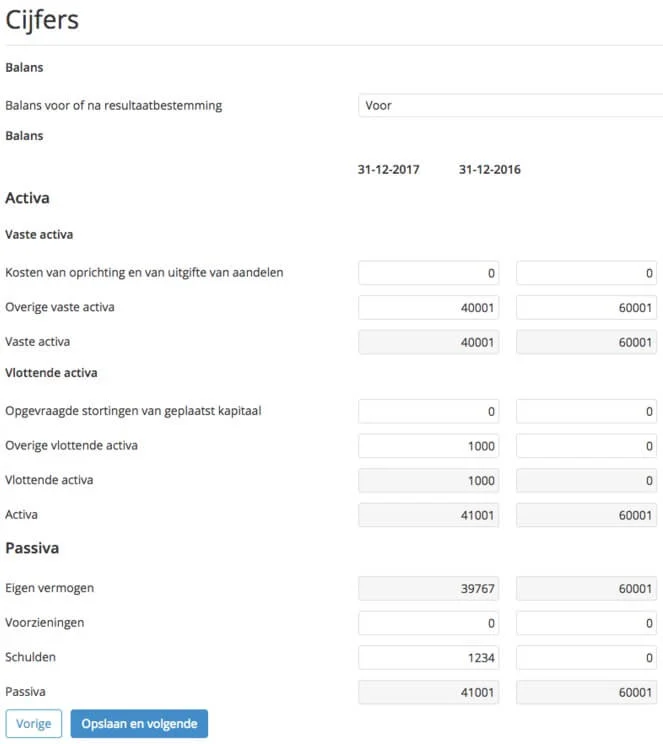Edit the 2016 Schulden field
The image size is (663, 744).
[x=587, y=658]
